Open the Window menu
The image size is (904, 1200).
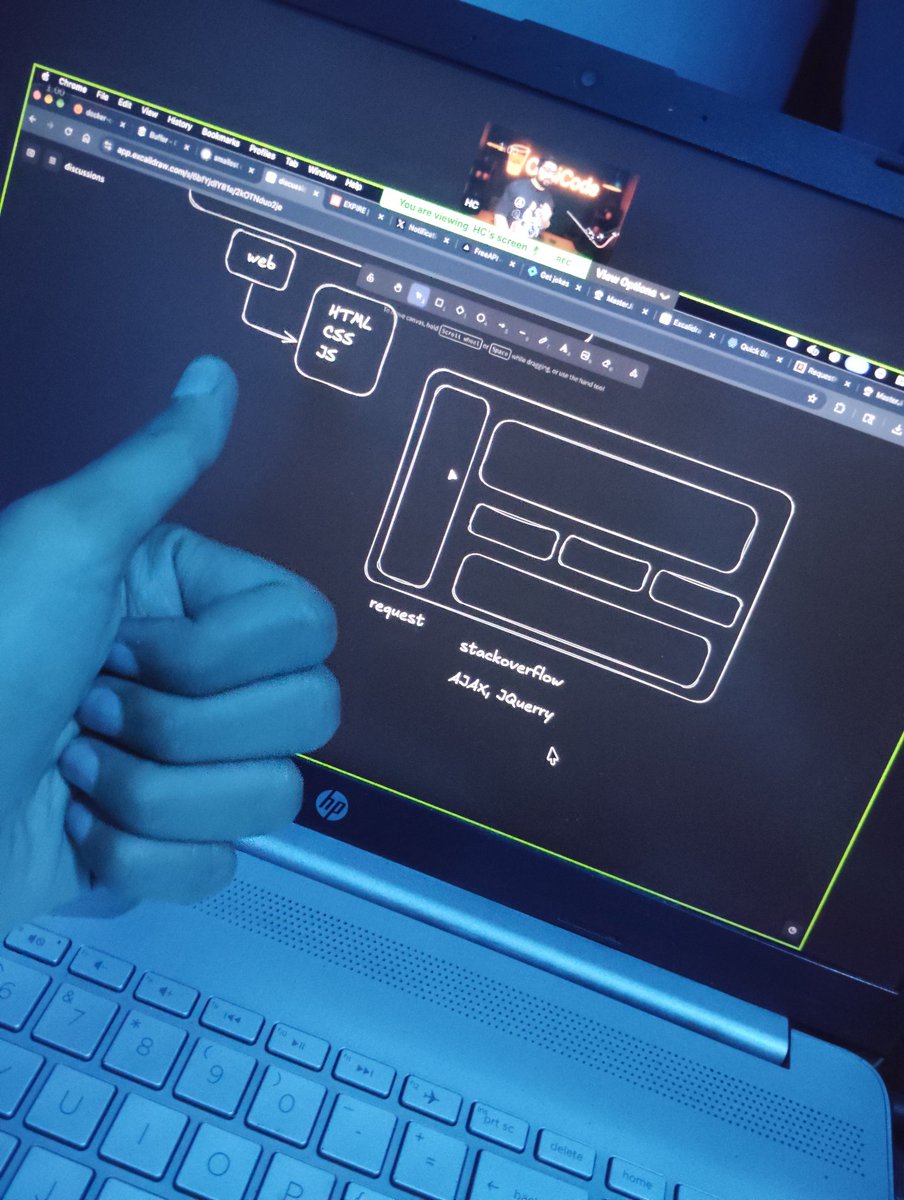click(x=322, y=173)
